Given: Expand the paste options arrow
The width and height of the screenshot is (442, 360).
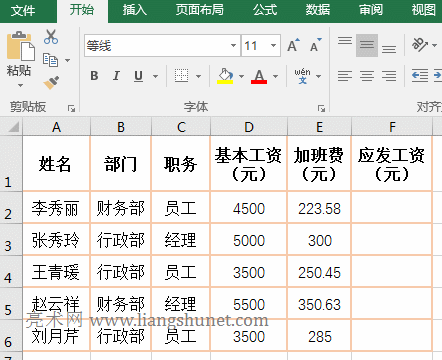Looking at the screenshot, I should click(x=20, y=86).
